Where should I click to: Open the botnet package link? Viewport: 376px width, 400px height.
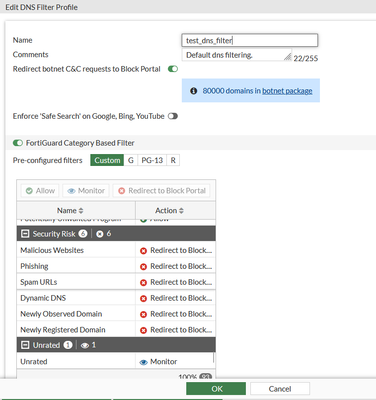pyautogui.click(x=287, y=91)
